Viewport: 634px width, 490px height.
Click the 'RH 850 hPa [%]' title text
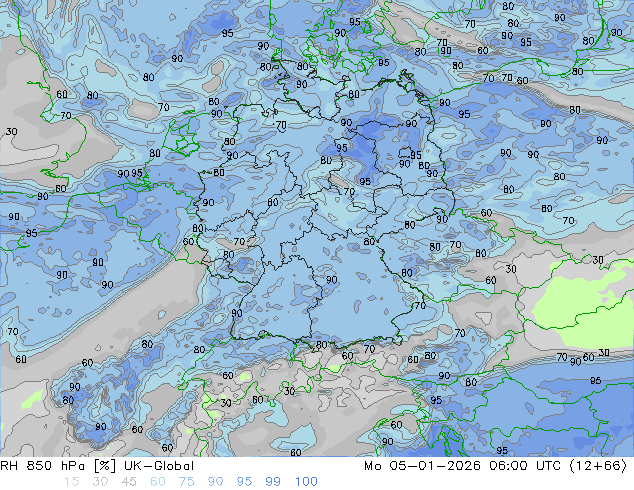[58, 466]
